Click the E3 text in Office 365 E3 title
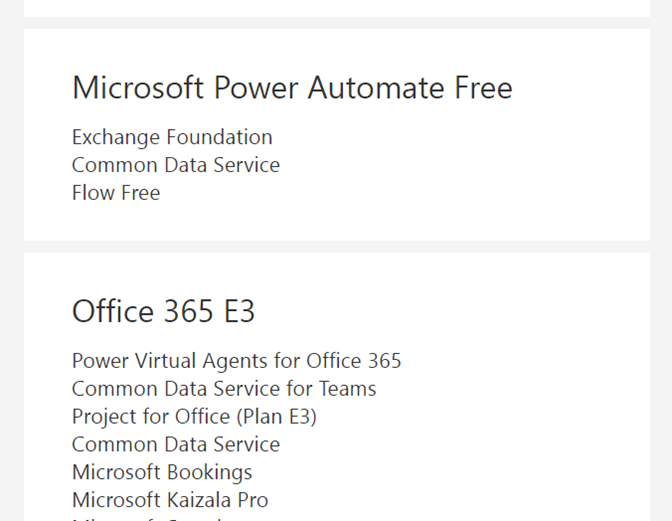The image size is (672, 521). click(x=240, y=311)
